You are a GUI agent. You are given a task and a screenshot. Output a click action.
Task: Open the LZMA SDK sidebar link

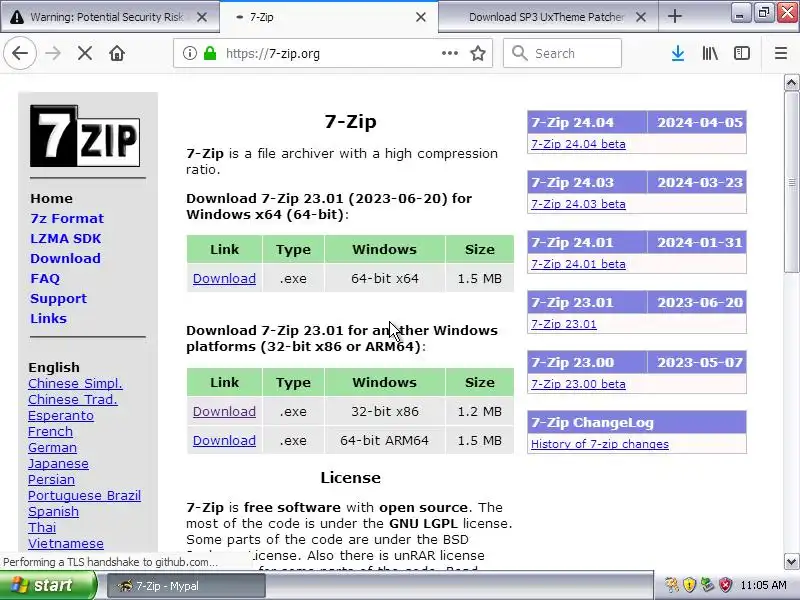(x=66, y=238)
